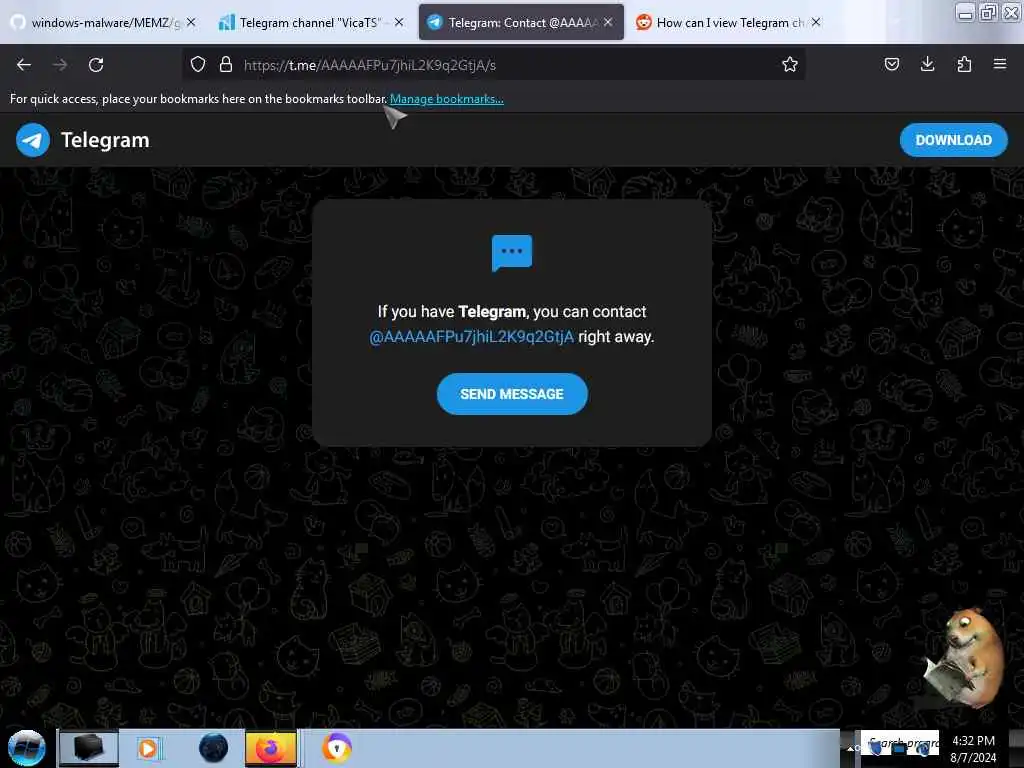The width and height of the screenshot is (1024, 768).
Task: Show hidden system tray icons
Action: (x=851, y=748)
